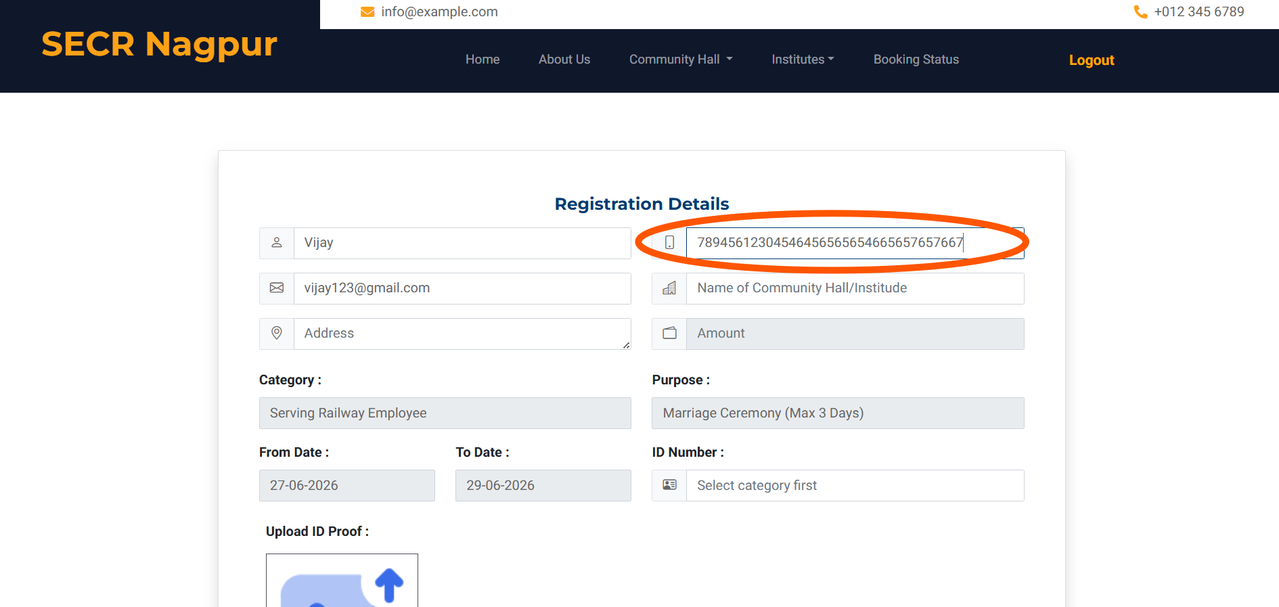Viewport: 1279px width, 607px height.
Task: Click the Name of Community Hall/Institude field
Action: tap(855, 288)
